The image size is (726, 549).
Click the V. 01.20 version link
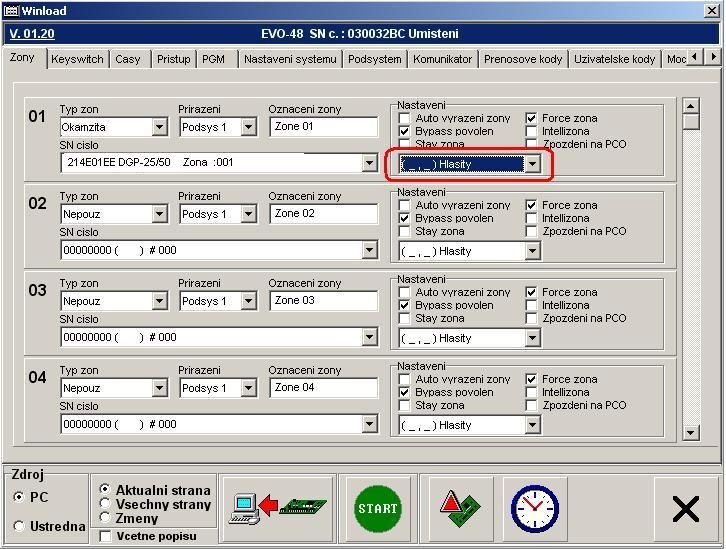[32, 33]
